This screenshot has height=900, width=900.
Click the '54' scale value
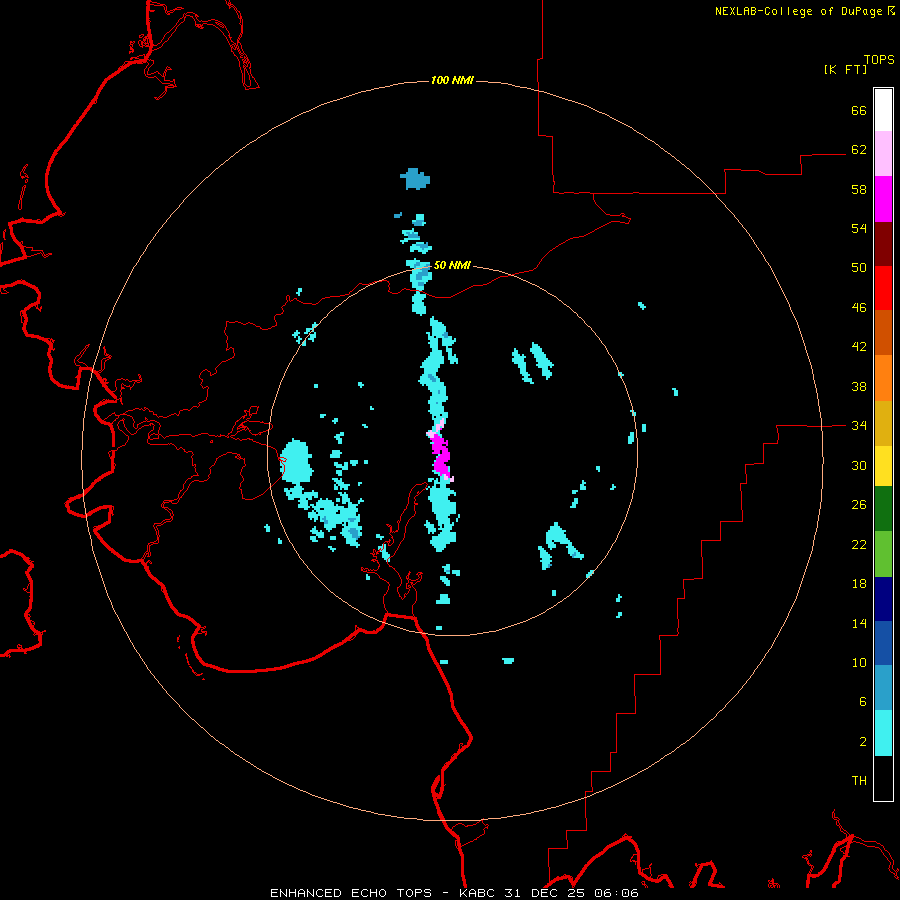pos(859,228)
